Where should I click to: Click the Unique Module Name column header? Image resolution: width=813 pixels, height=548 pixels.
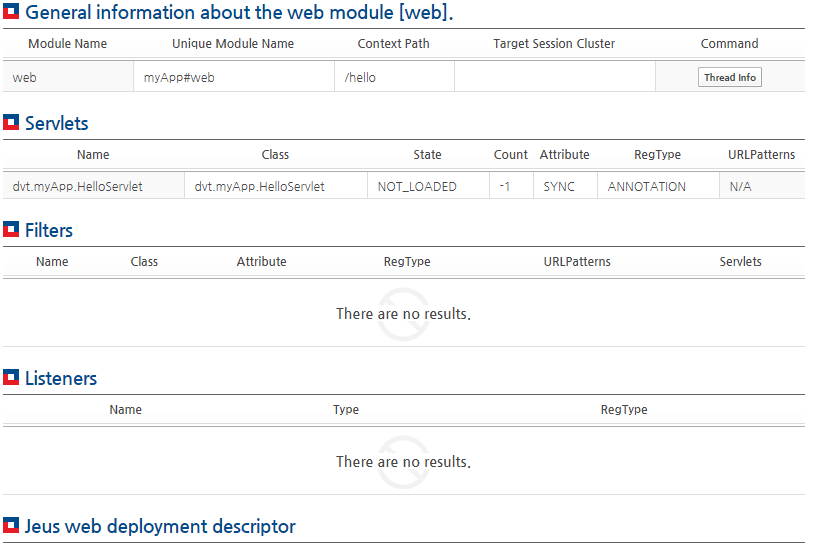[233, 44]
